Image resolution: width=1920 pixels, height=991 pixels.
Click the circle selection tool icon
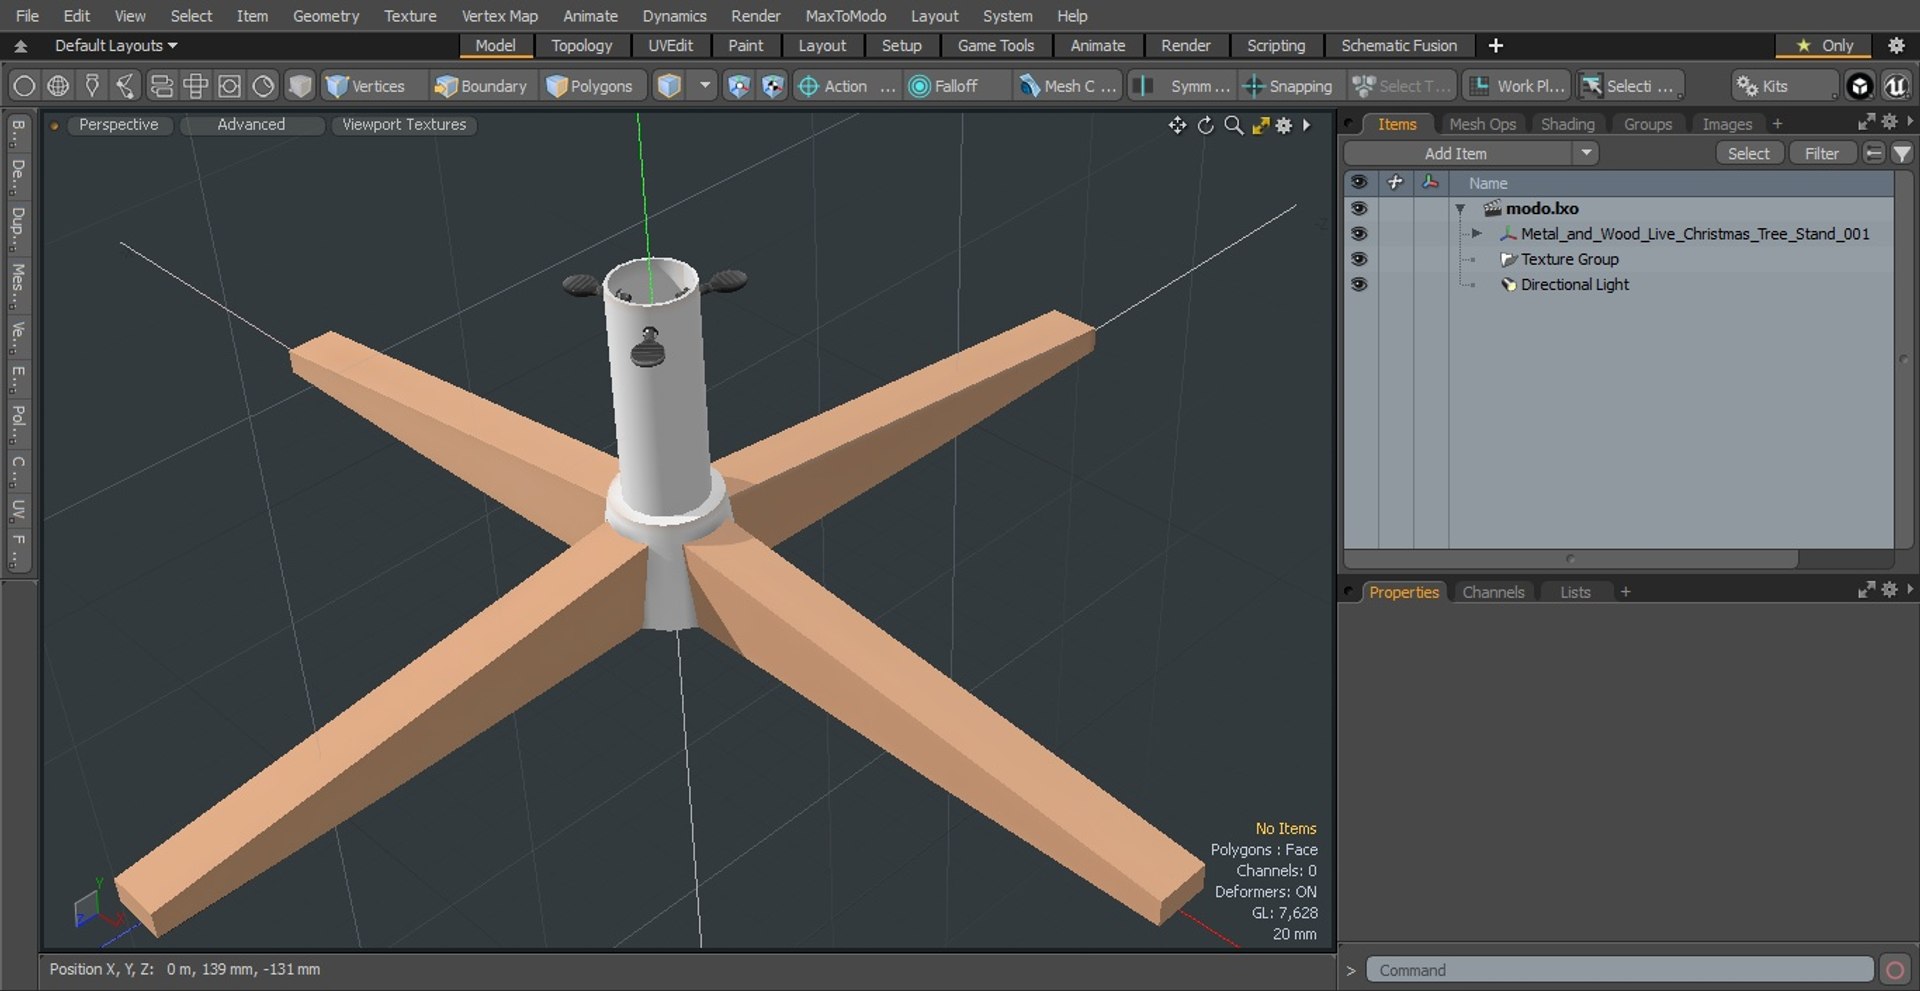click(24, 86)
